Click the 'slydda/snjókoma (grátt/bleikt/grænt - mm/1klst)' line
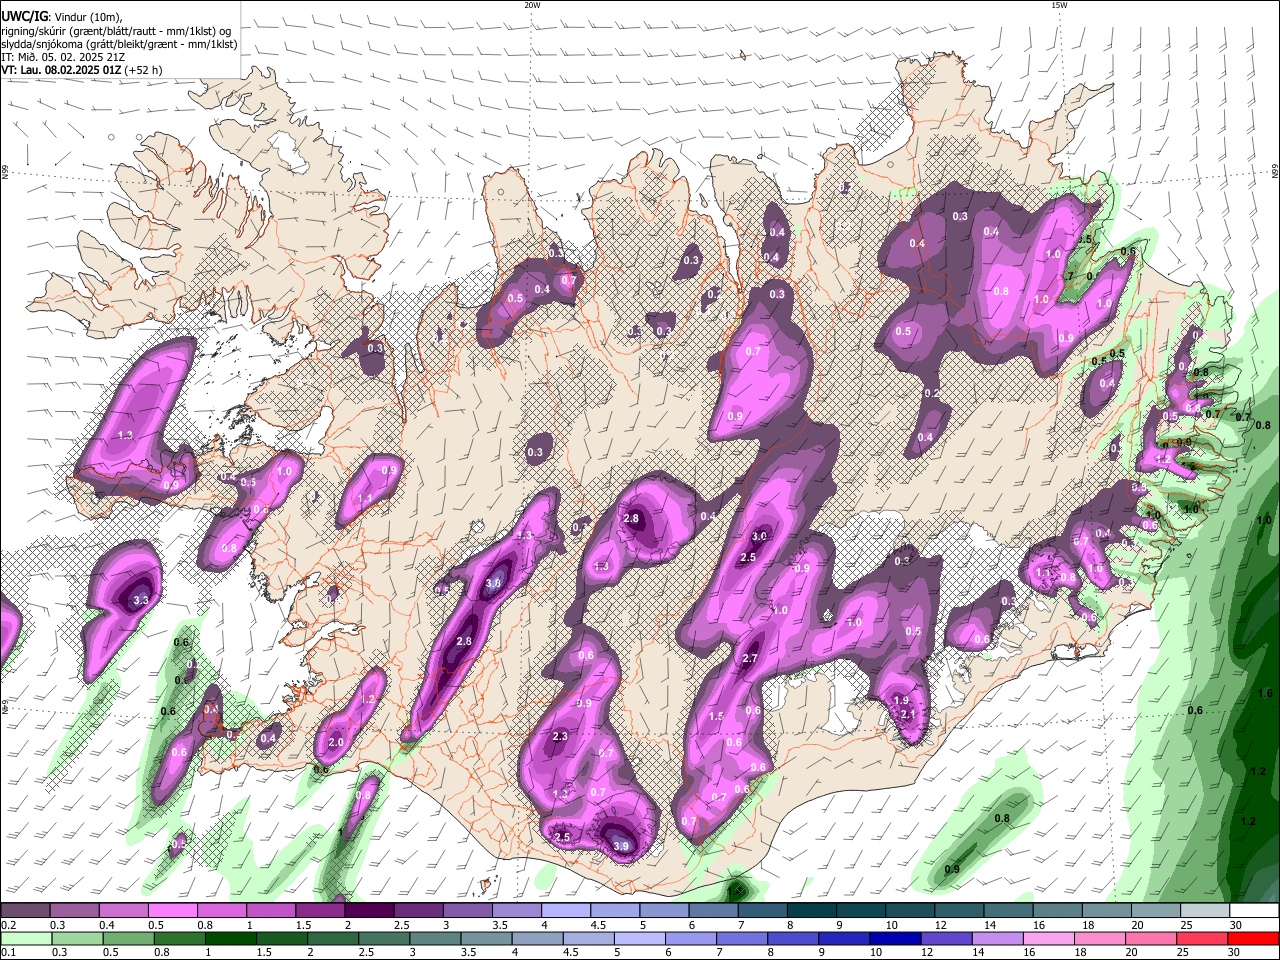The height and width of the screenshot is (960, 1280). click(x=119, y=44)
